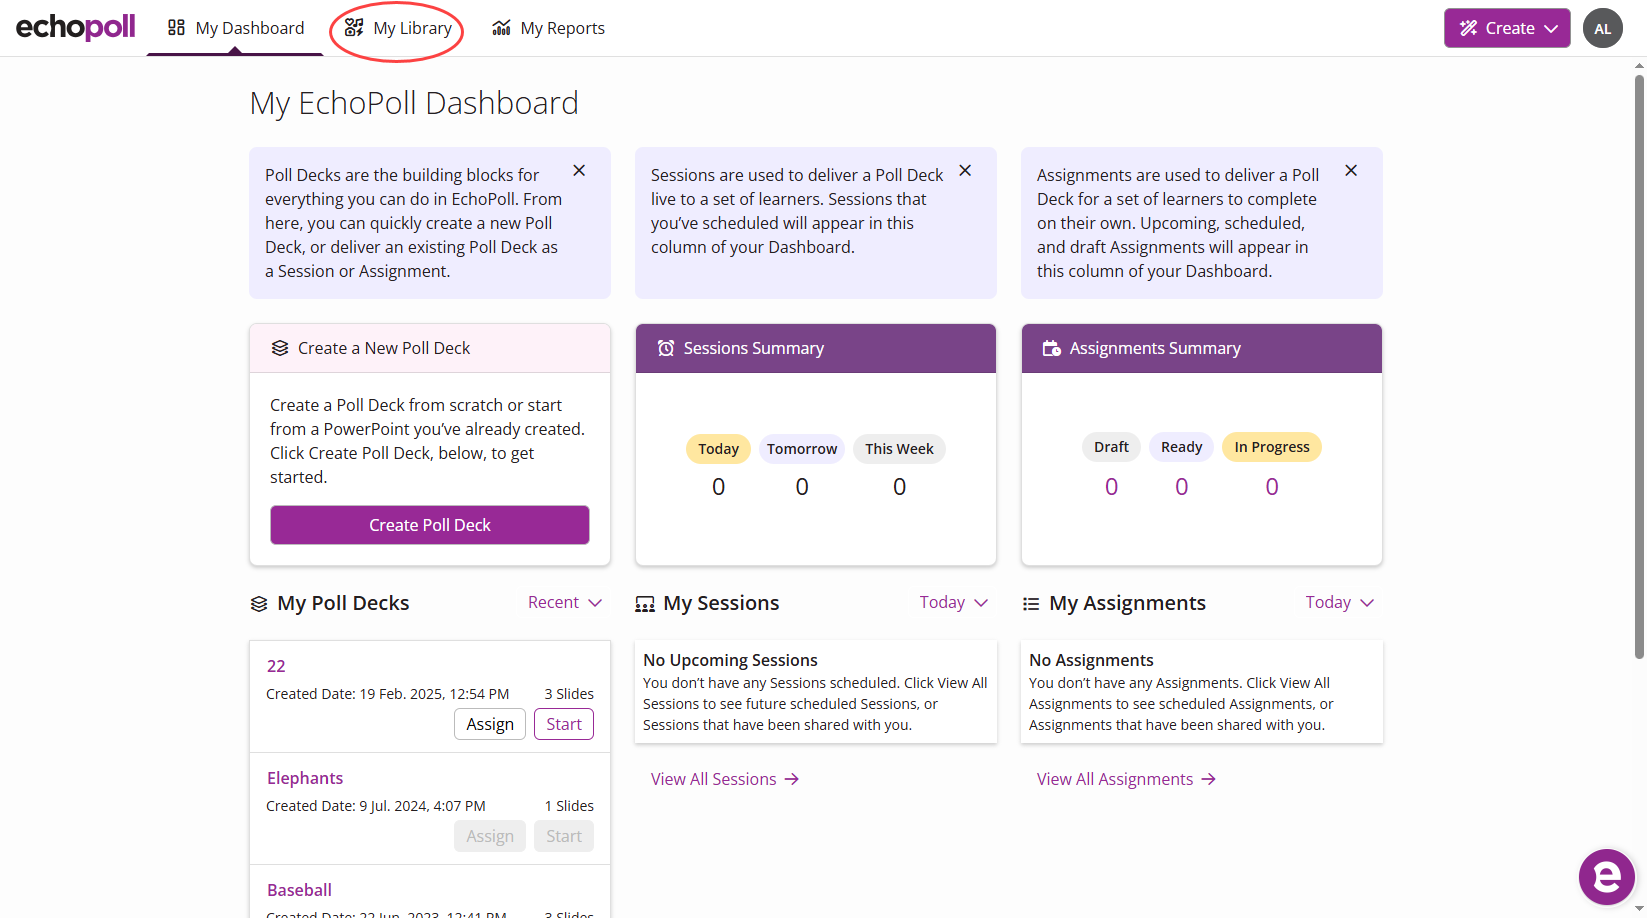Expand the Create dropdown button
This screenshot has width=1647, height=918.
[x=1507, y=28]
